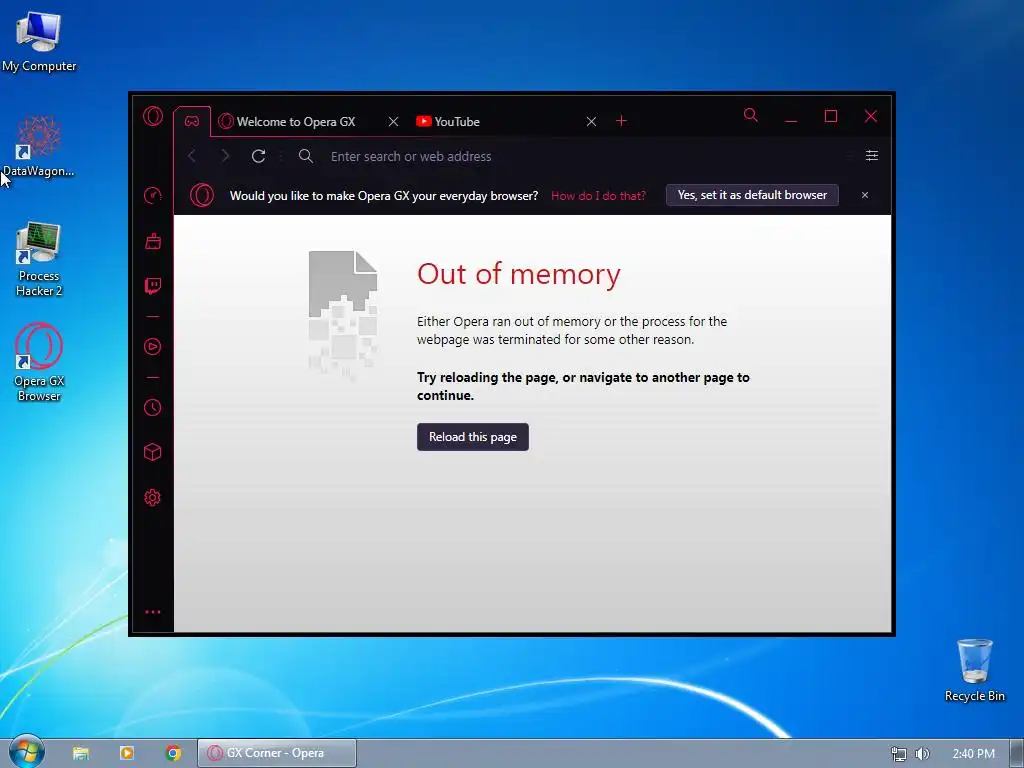
Task: Open the Windows Start menu
Action: 26,752
